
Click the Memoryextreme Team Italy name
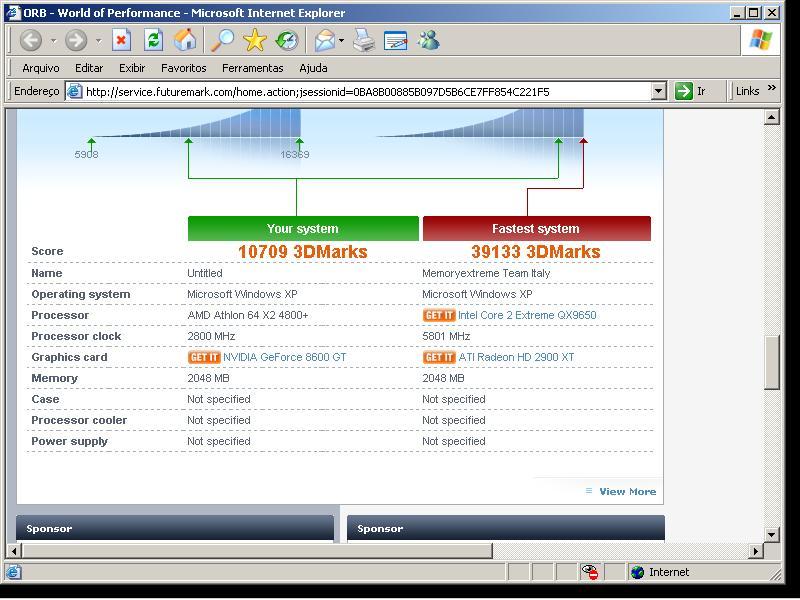(x=486, y=273)
